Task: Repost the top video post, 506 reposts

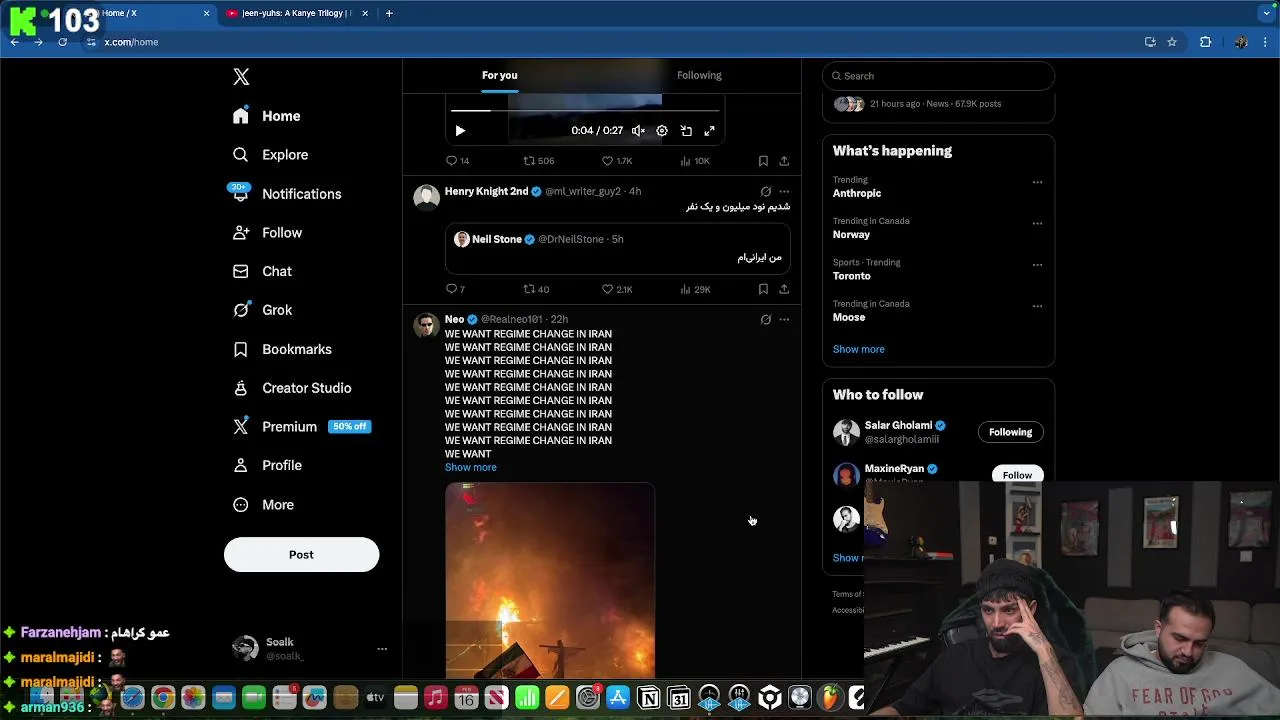Action: (539, 161)
